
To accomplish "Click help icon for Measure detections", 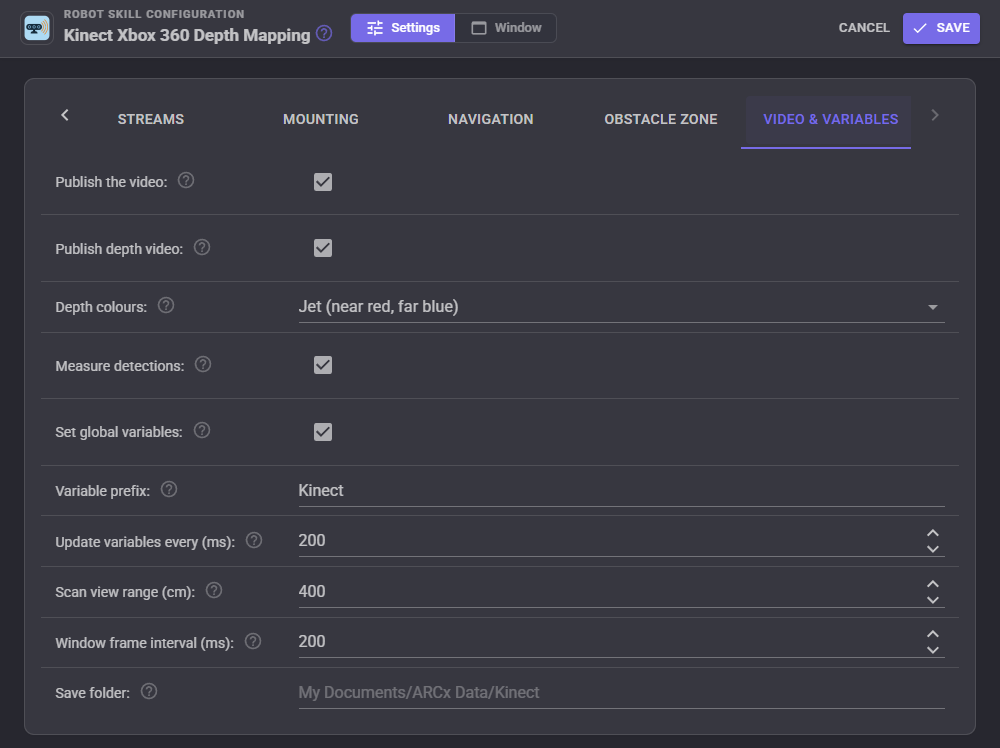I will click(203, 364).
